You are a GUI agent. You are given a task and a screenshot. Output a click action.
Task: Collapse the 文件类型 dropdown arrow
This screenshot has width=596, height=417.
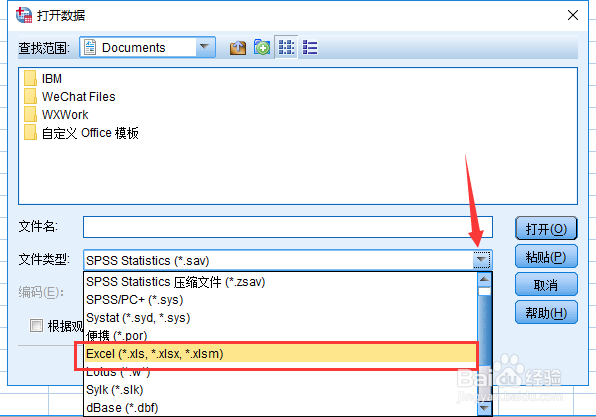482,260
